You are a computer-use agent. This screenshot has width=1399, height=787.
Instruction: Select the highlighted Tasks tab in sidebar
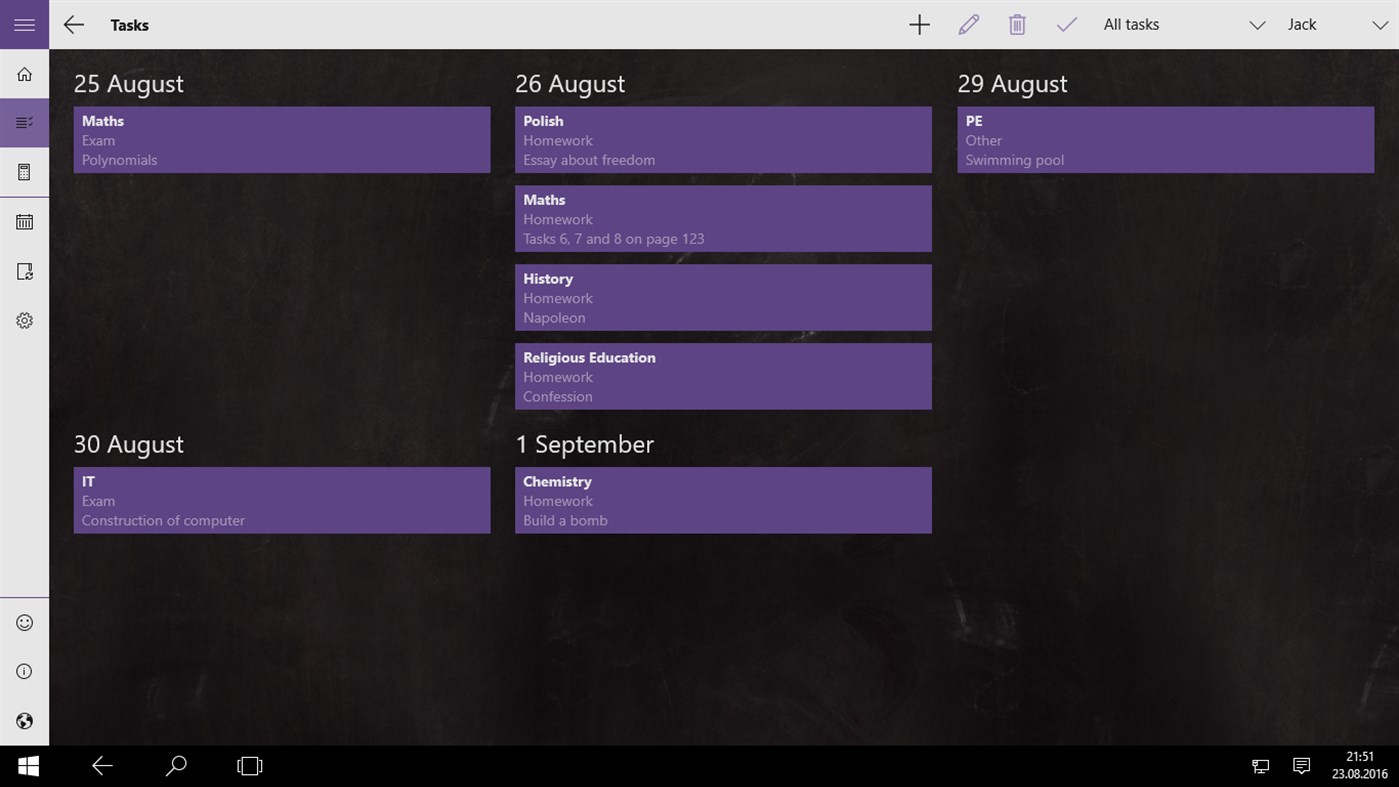click(24, 122)
